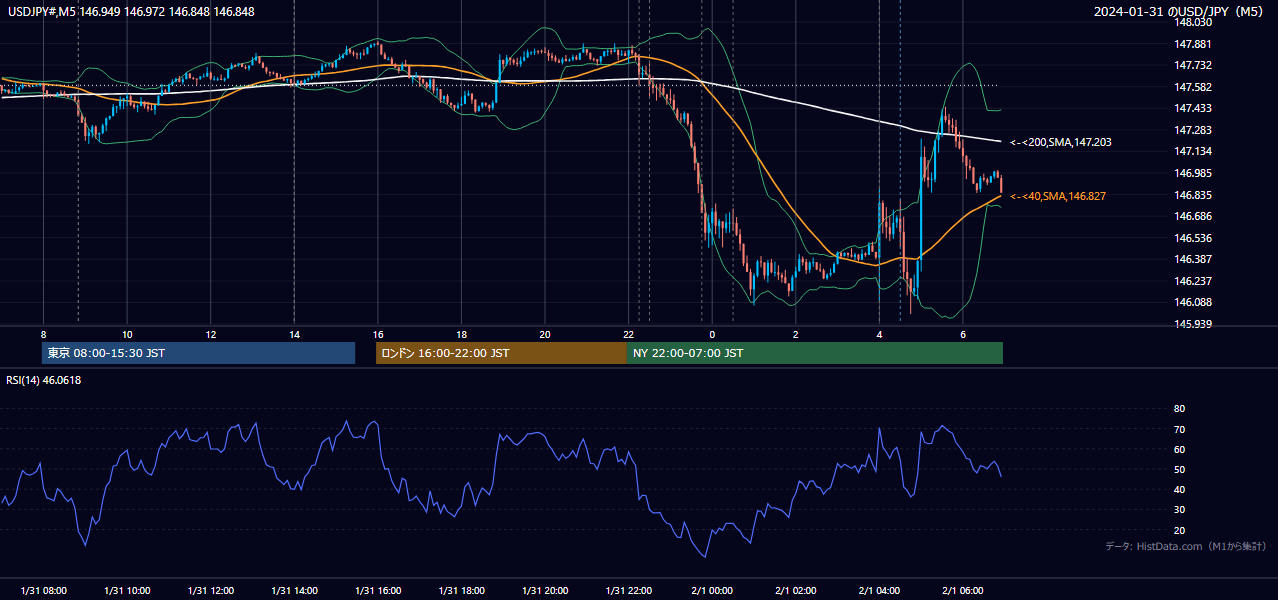This screenshot has width=1278, height=600.
Task: Click the 2/1 06:00 time axis label
Action: click(962, 591)
